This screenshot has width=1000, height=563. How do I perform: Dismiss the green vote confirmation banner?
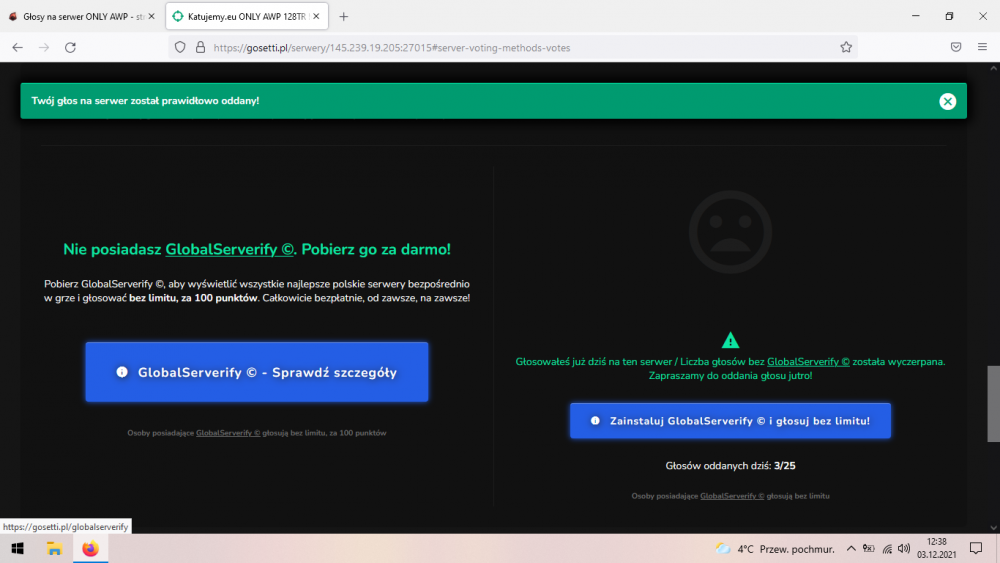coord(947,101)
